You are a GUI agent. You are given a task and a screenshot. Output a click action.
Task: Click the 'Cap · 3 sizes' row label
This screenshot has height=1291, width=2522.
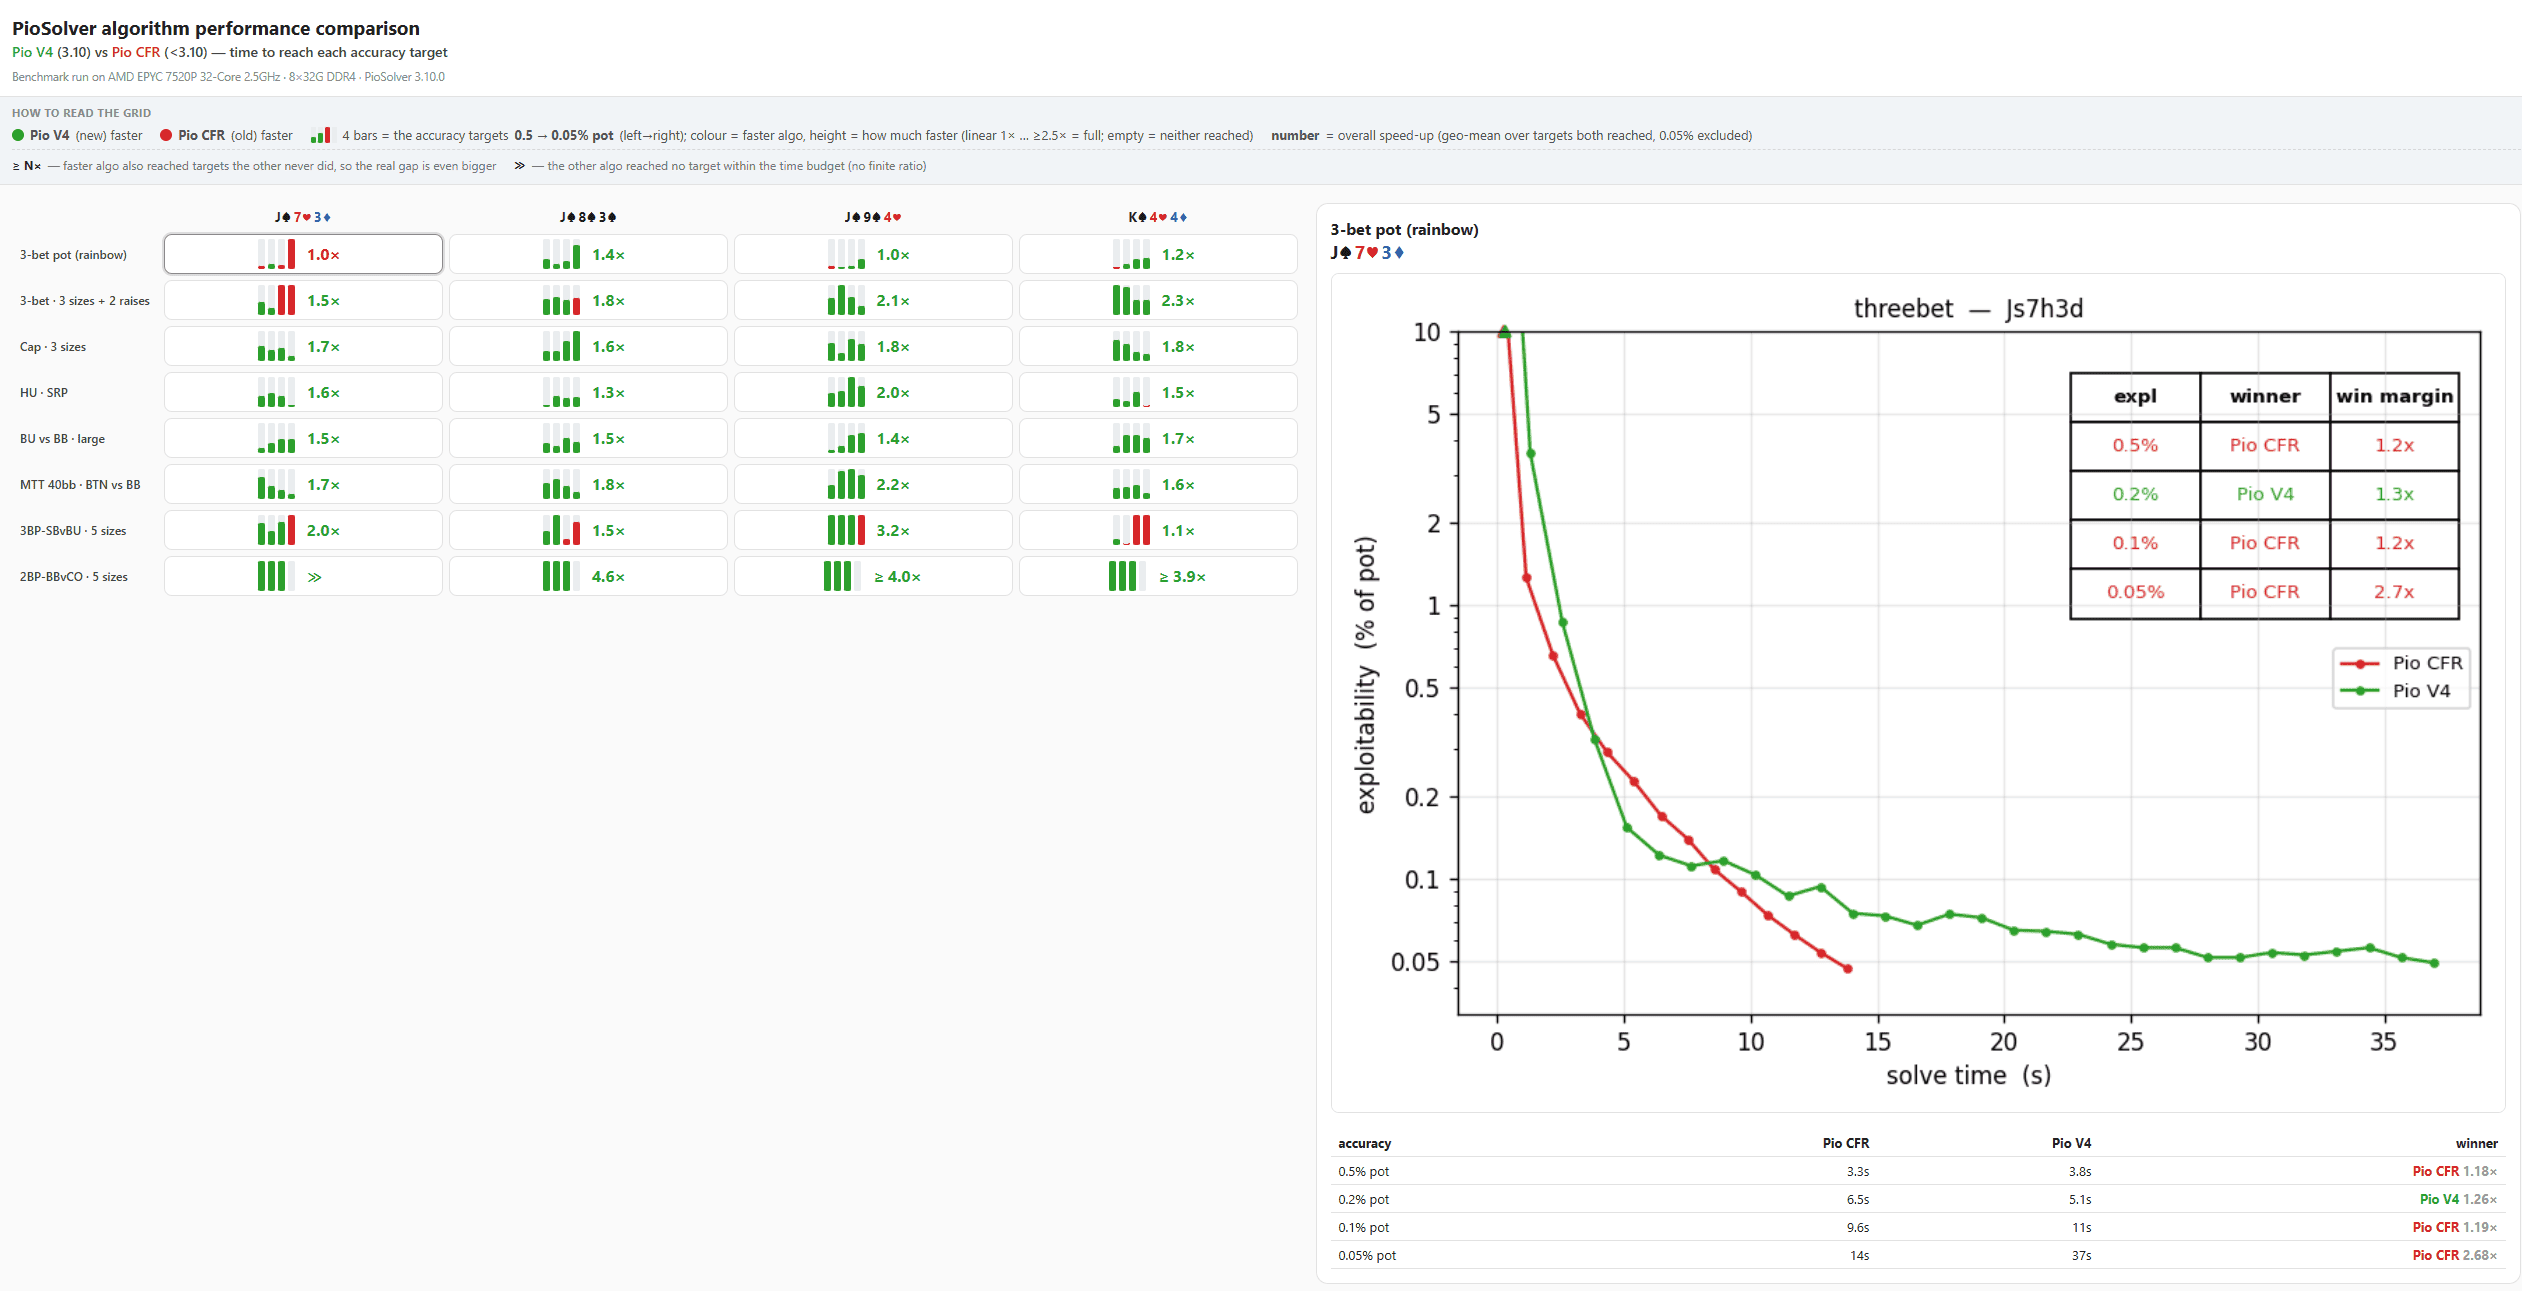(x=53, y=347)
